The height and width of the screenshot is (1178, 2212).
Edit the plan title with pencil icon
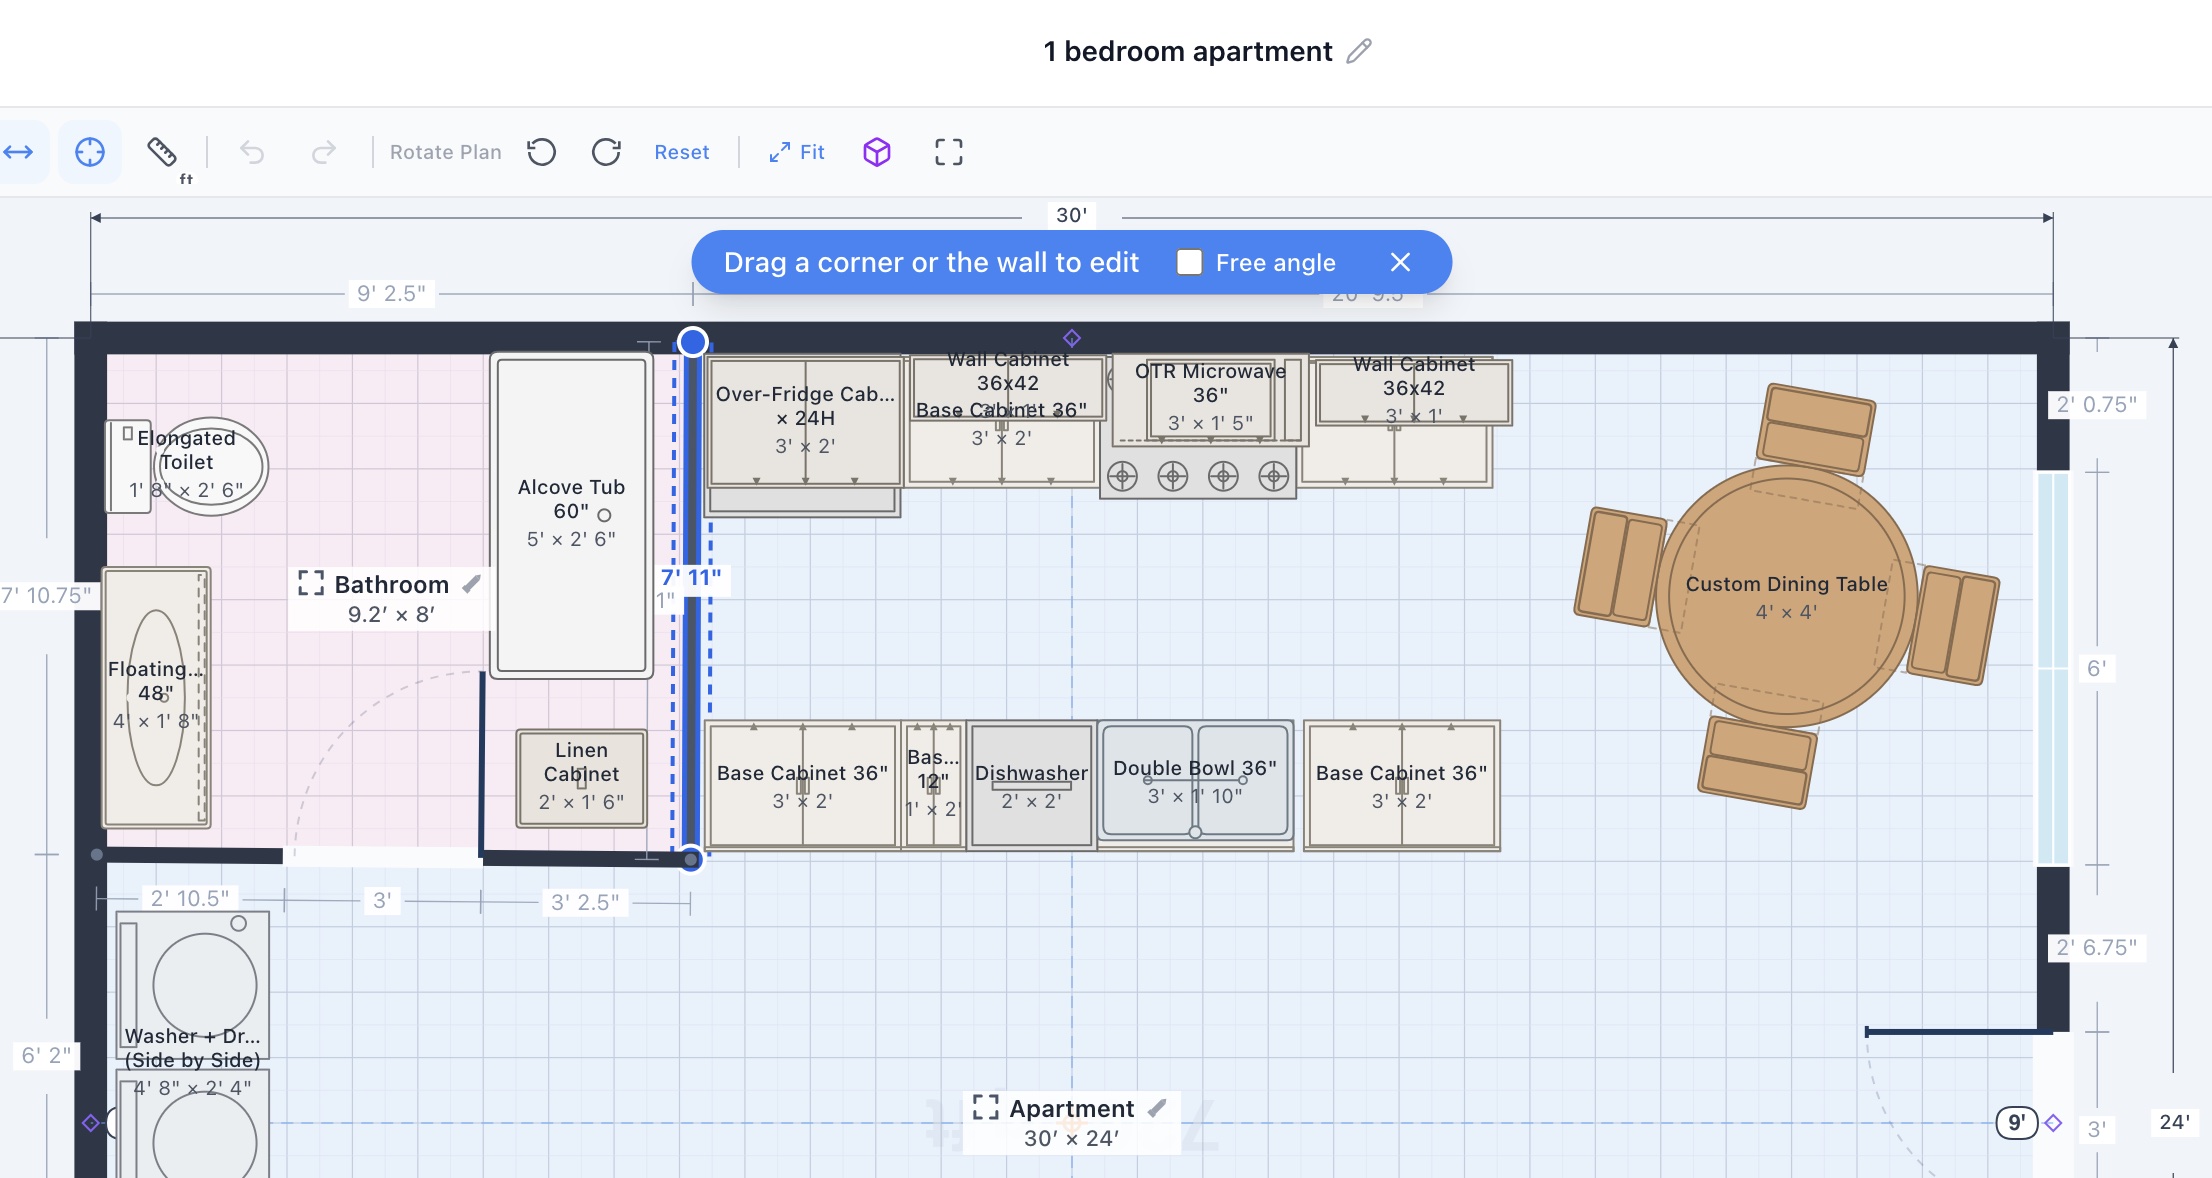point(1358,51)
